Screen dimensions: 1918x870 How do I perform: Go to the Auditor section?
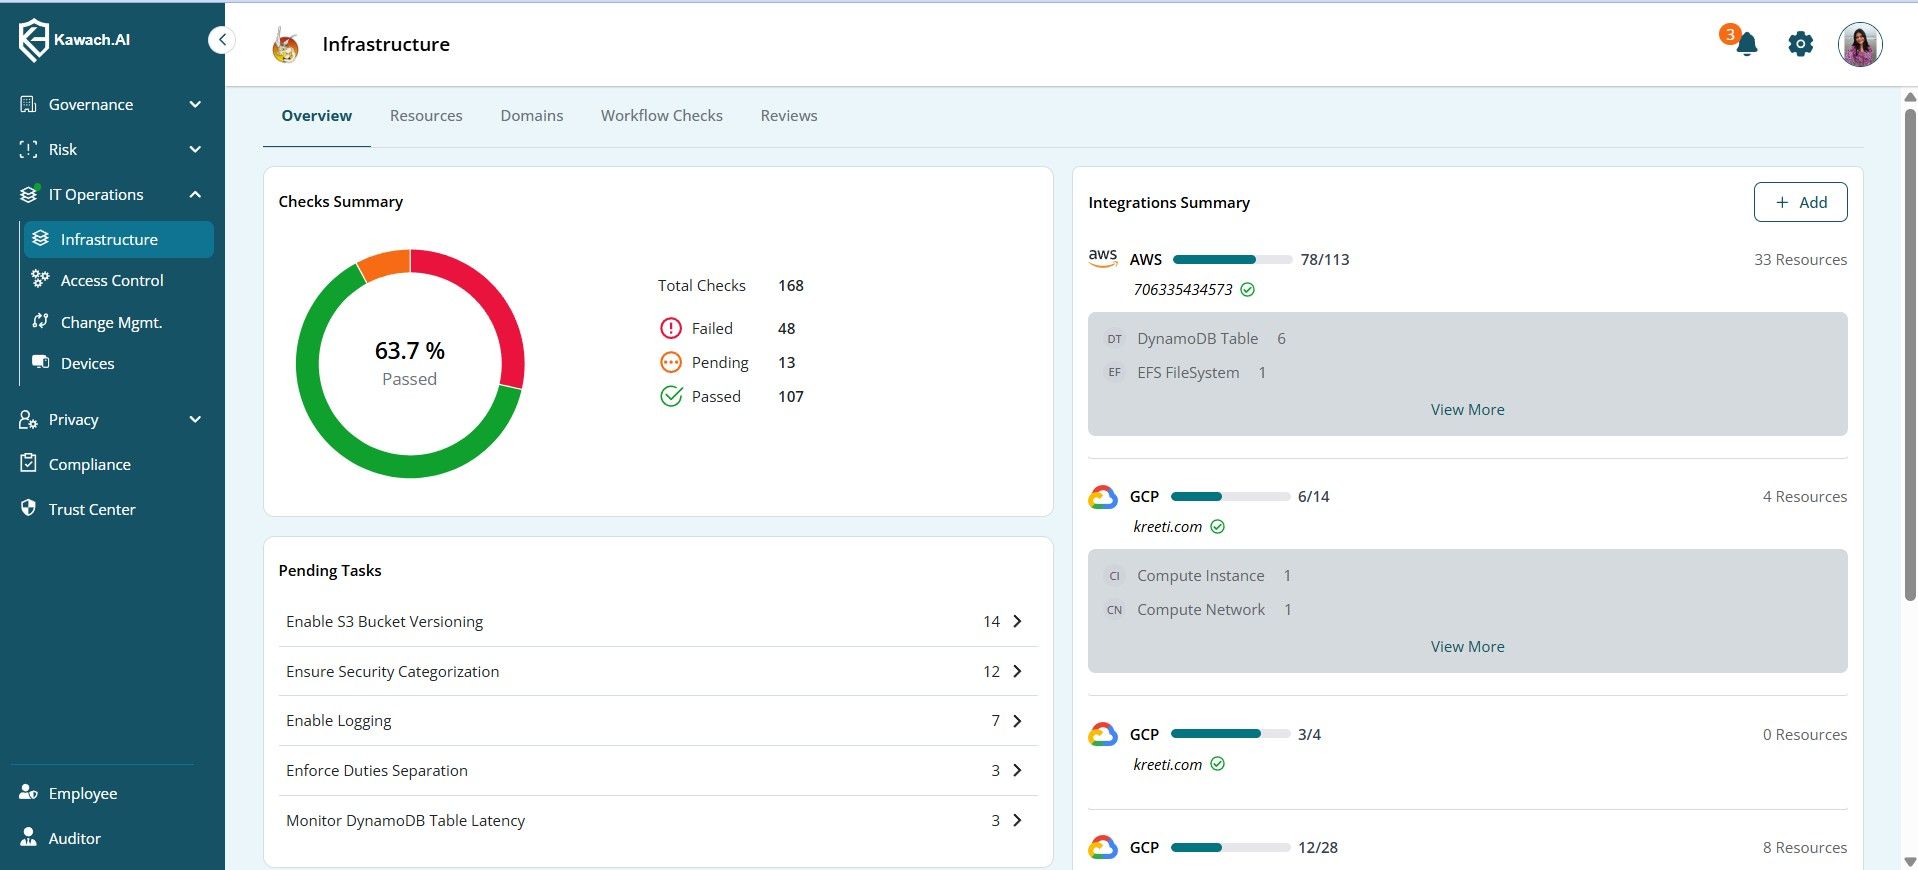74,839
